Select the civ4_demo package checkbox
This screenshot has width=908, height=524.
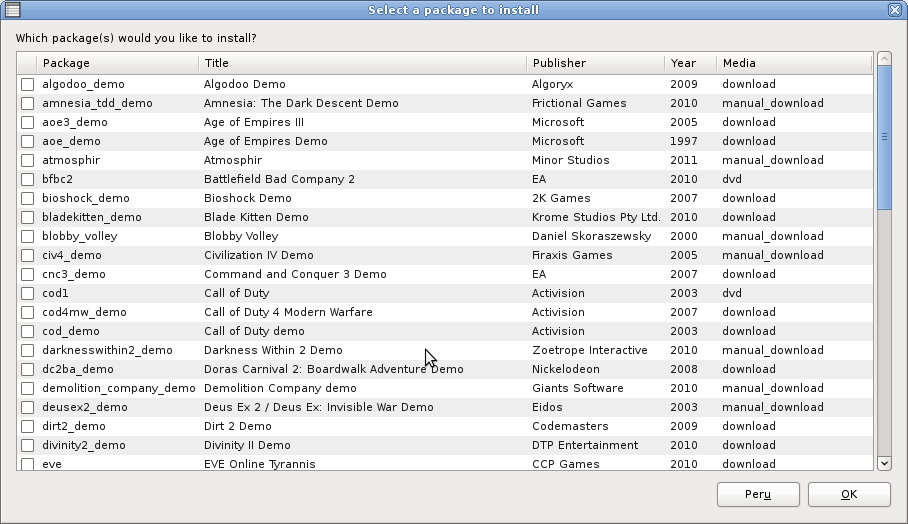point(28,256)
